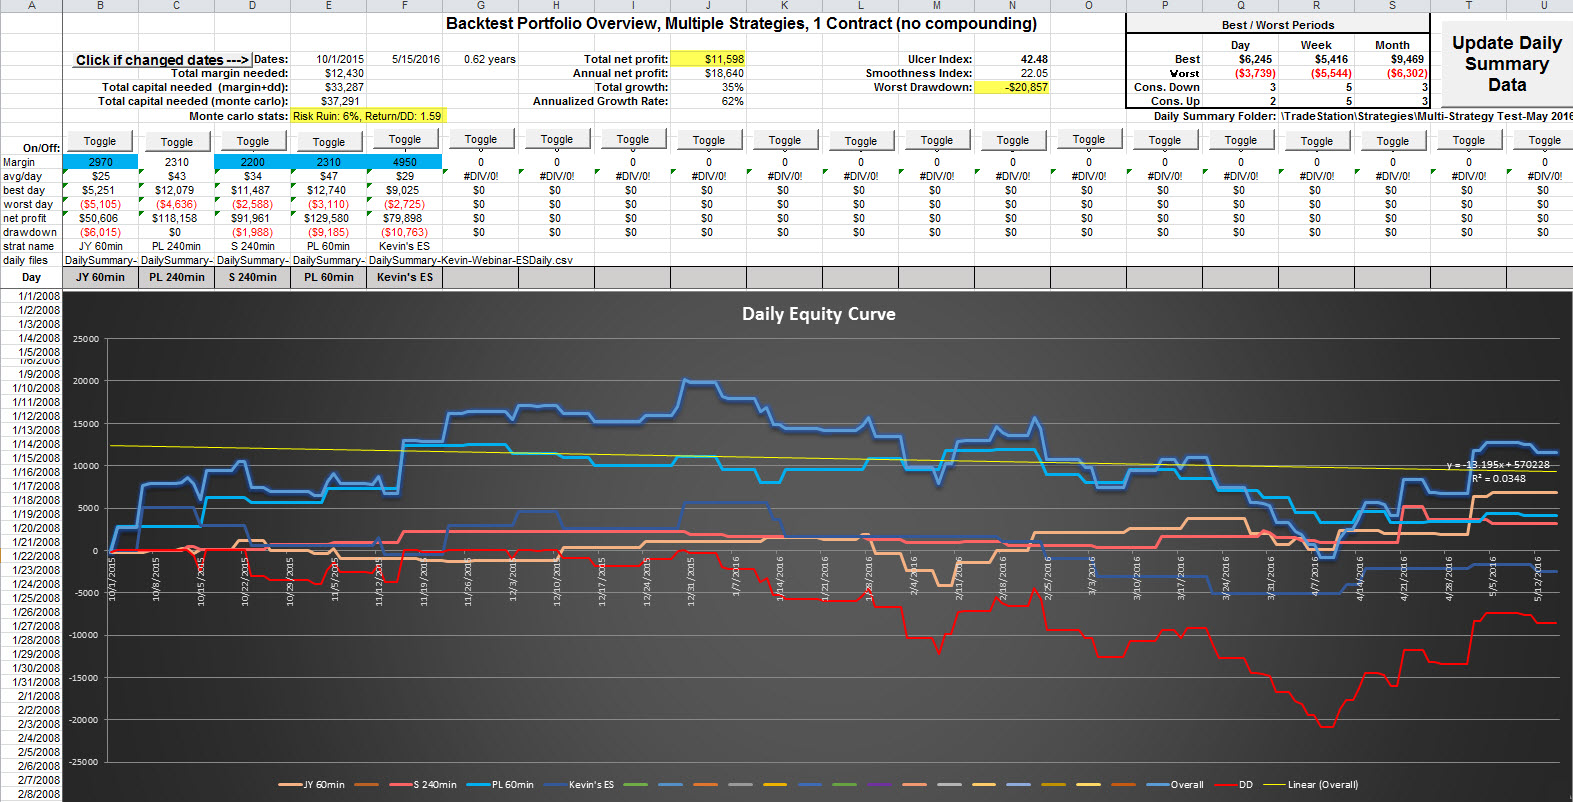Click the S 240min legend entry
Viewport: 1573px width, 802px height.
(423, 785)
